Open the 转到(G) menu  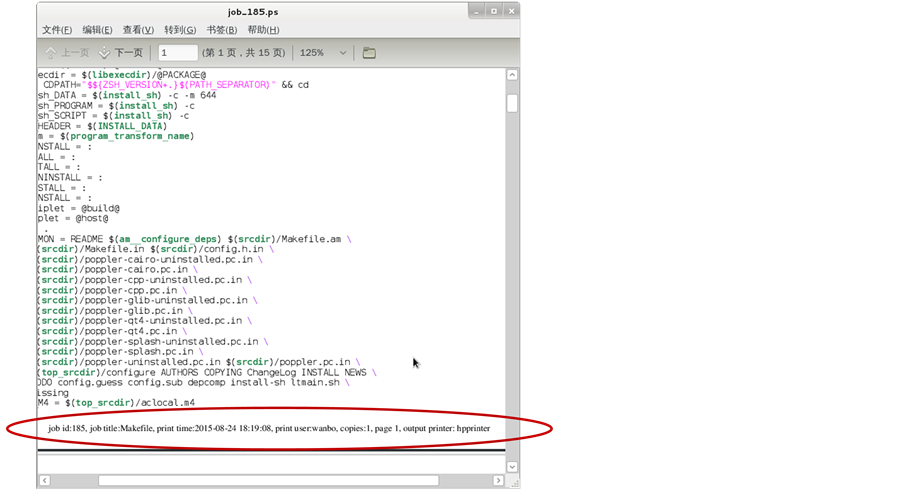(x=180, y=30)
